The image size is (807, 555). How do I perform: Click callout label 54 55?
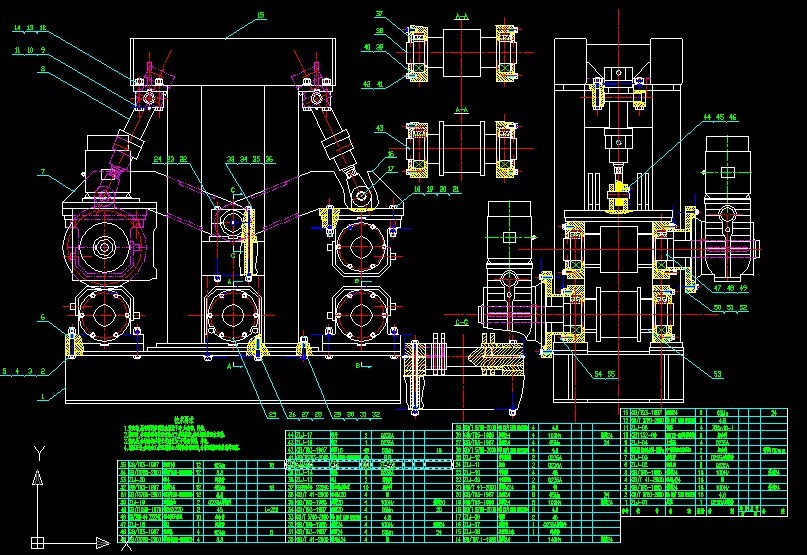click(604, 373)
